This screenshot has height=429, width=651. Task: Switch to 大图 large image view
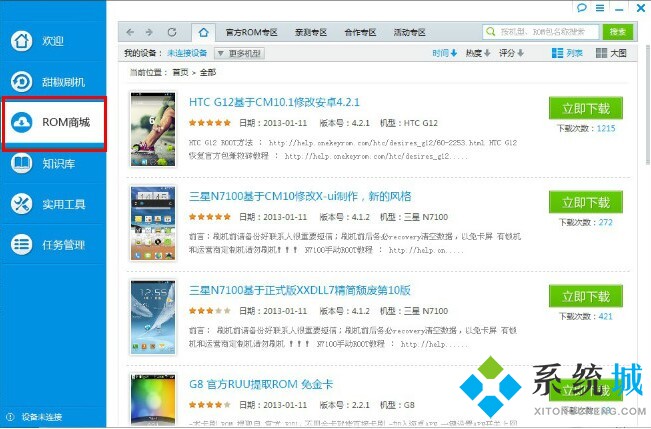pyautogui.click(x=611, y=53)
